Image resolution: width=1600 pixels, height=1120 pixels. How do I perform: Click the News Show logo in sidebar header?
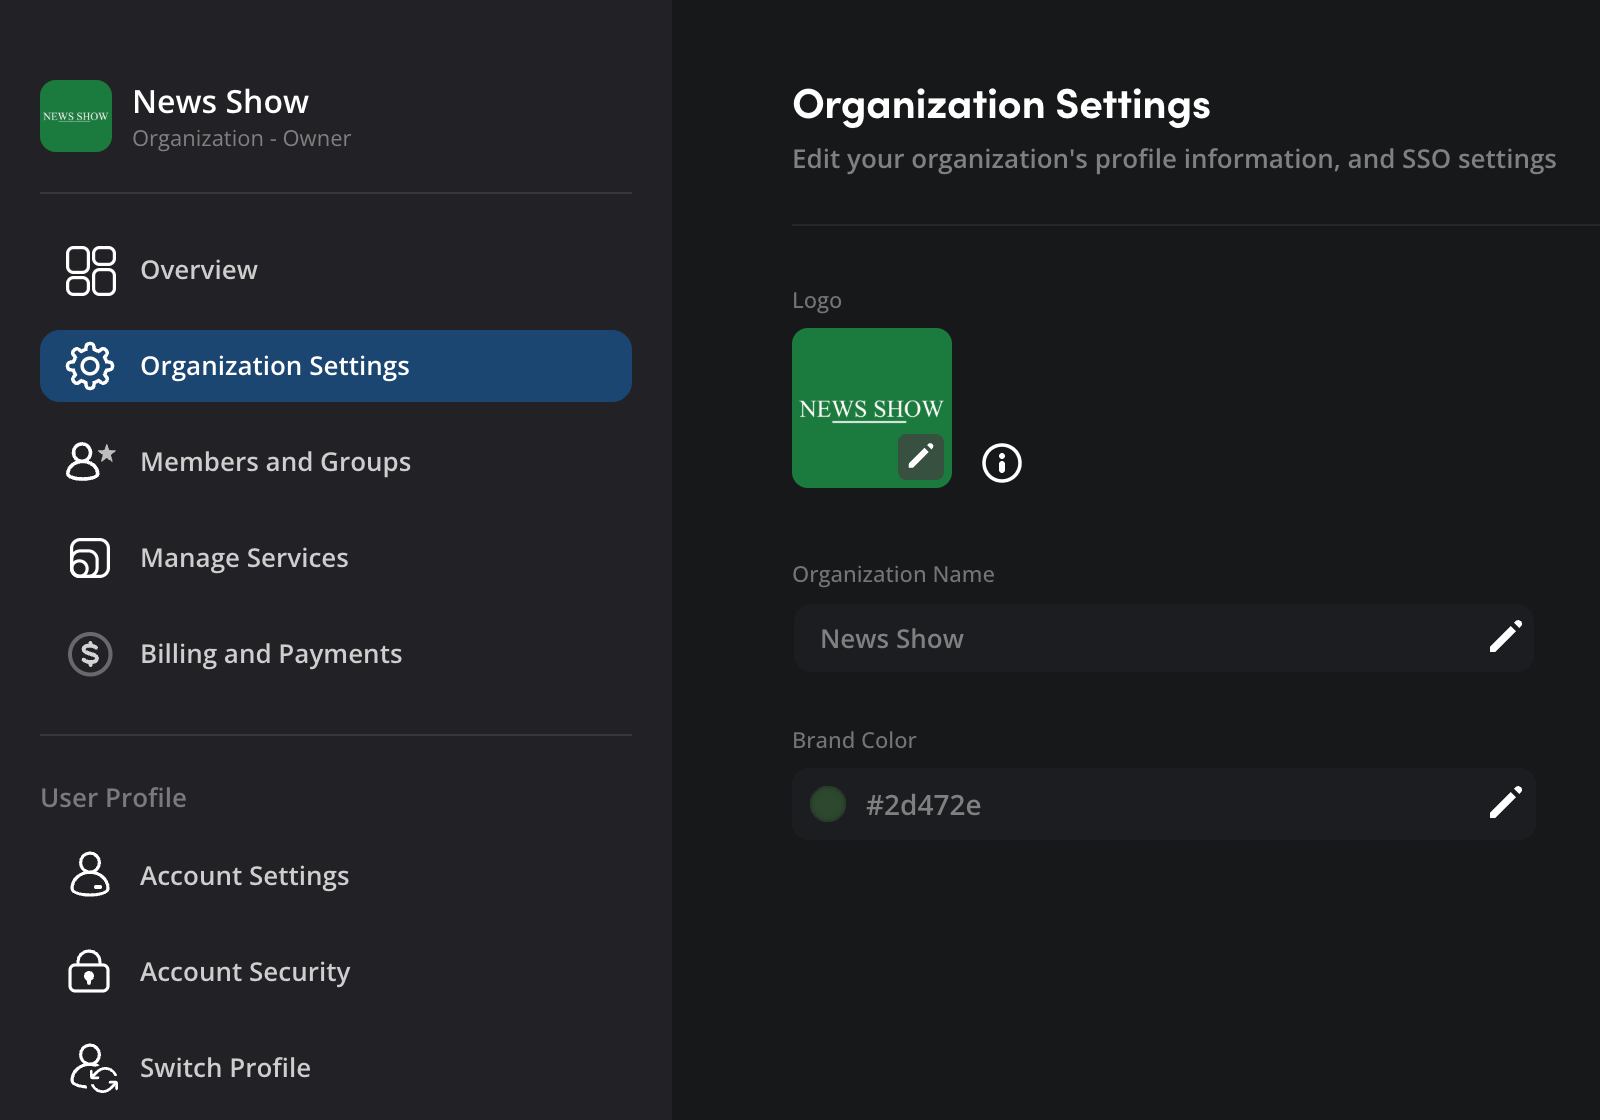click(76, 116)
